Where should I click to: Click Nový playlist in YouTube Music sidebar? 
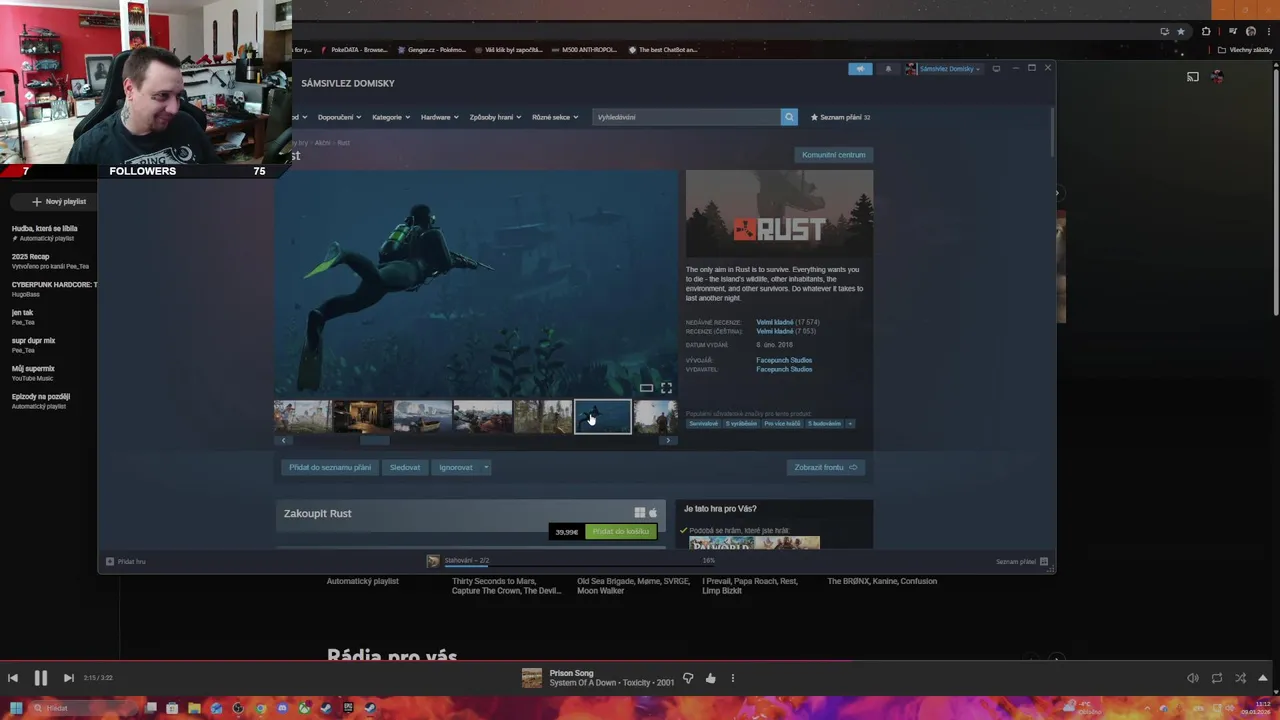pos(59,201)
